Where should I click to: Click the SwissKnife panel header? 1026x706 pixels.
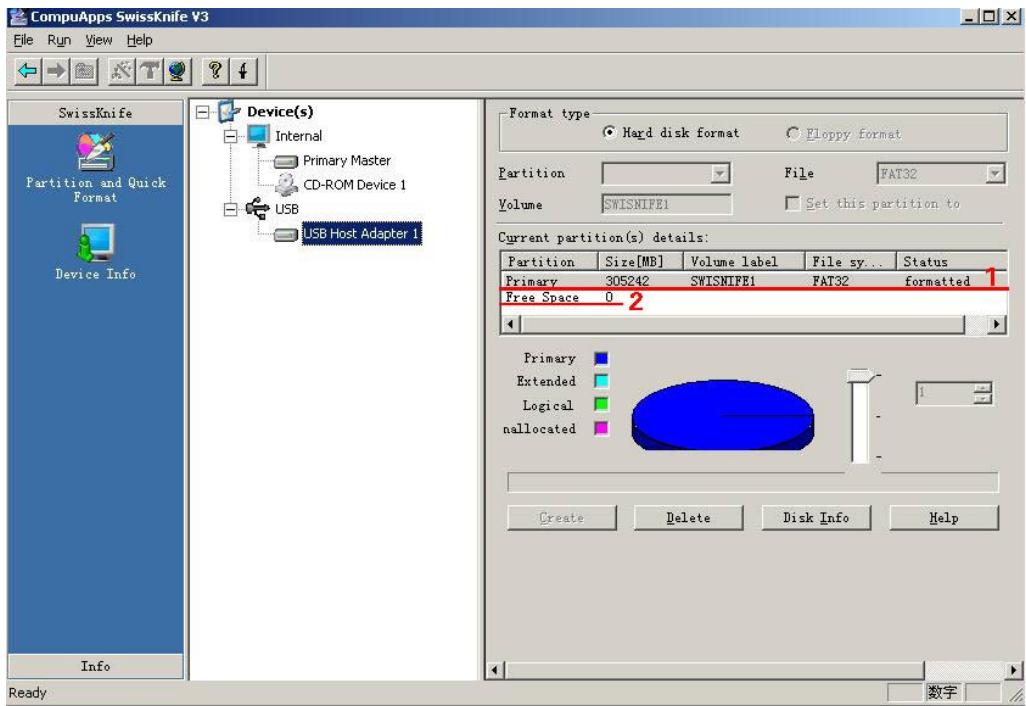coord(96,113)
